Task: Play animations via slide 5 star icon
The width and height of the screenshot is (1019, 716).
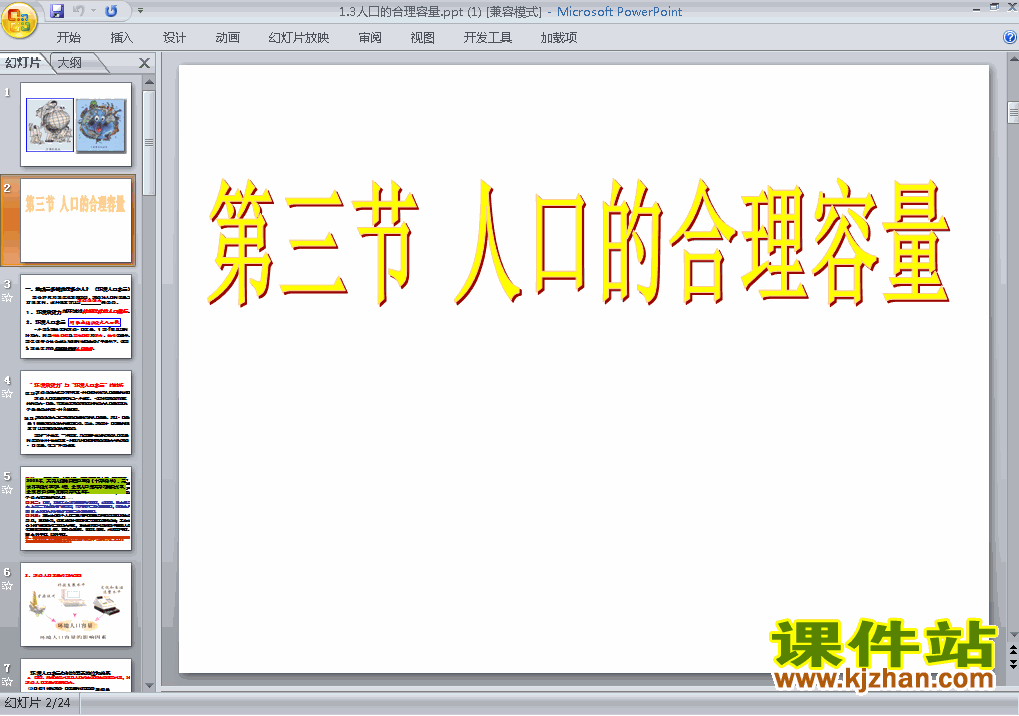Action: pyautogui.click(x=8, y=490)
